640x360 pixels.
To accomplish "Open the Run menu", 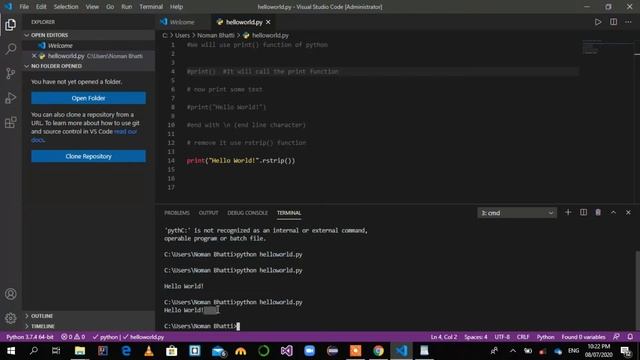I will 127,7.
